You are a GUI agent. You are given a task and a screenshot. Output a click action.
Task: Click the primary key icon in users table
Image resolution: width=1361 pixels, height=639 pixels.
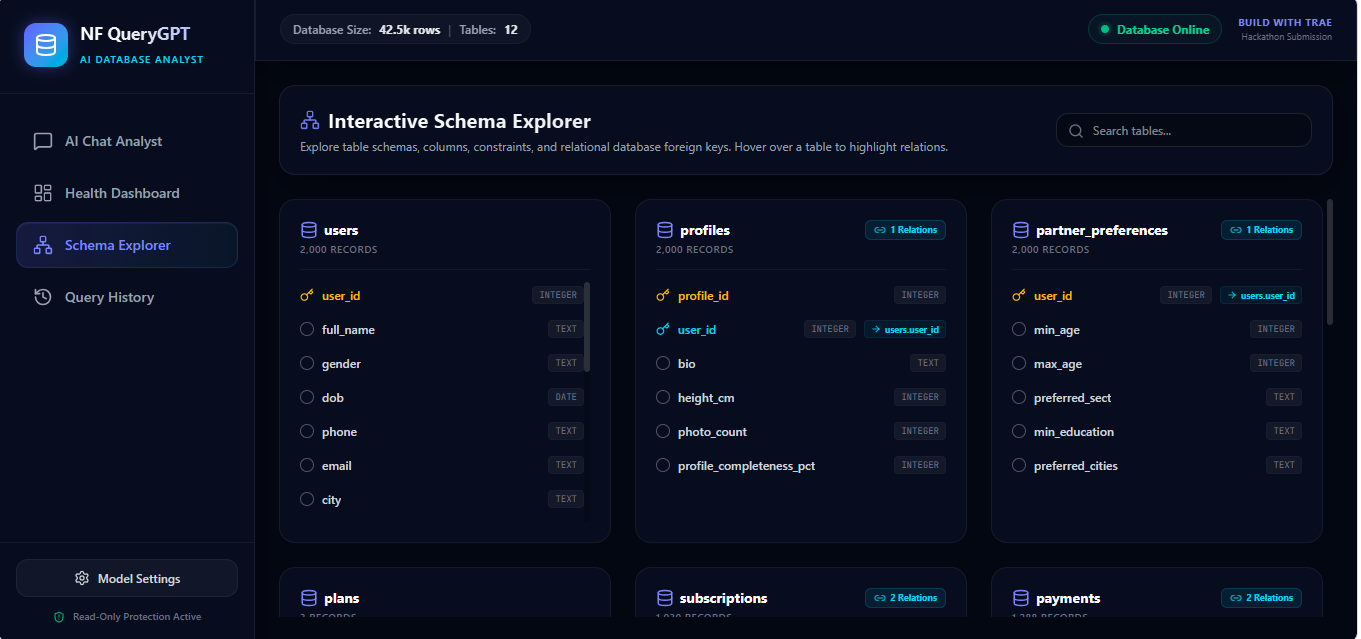coord(307,296)
